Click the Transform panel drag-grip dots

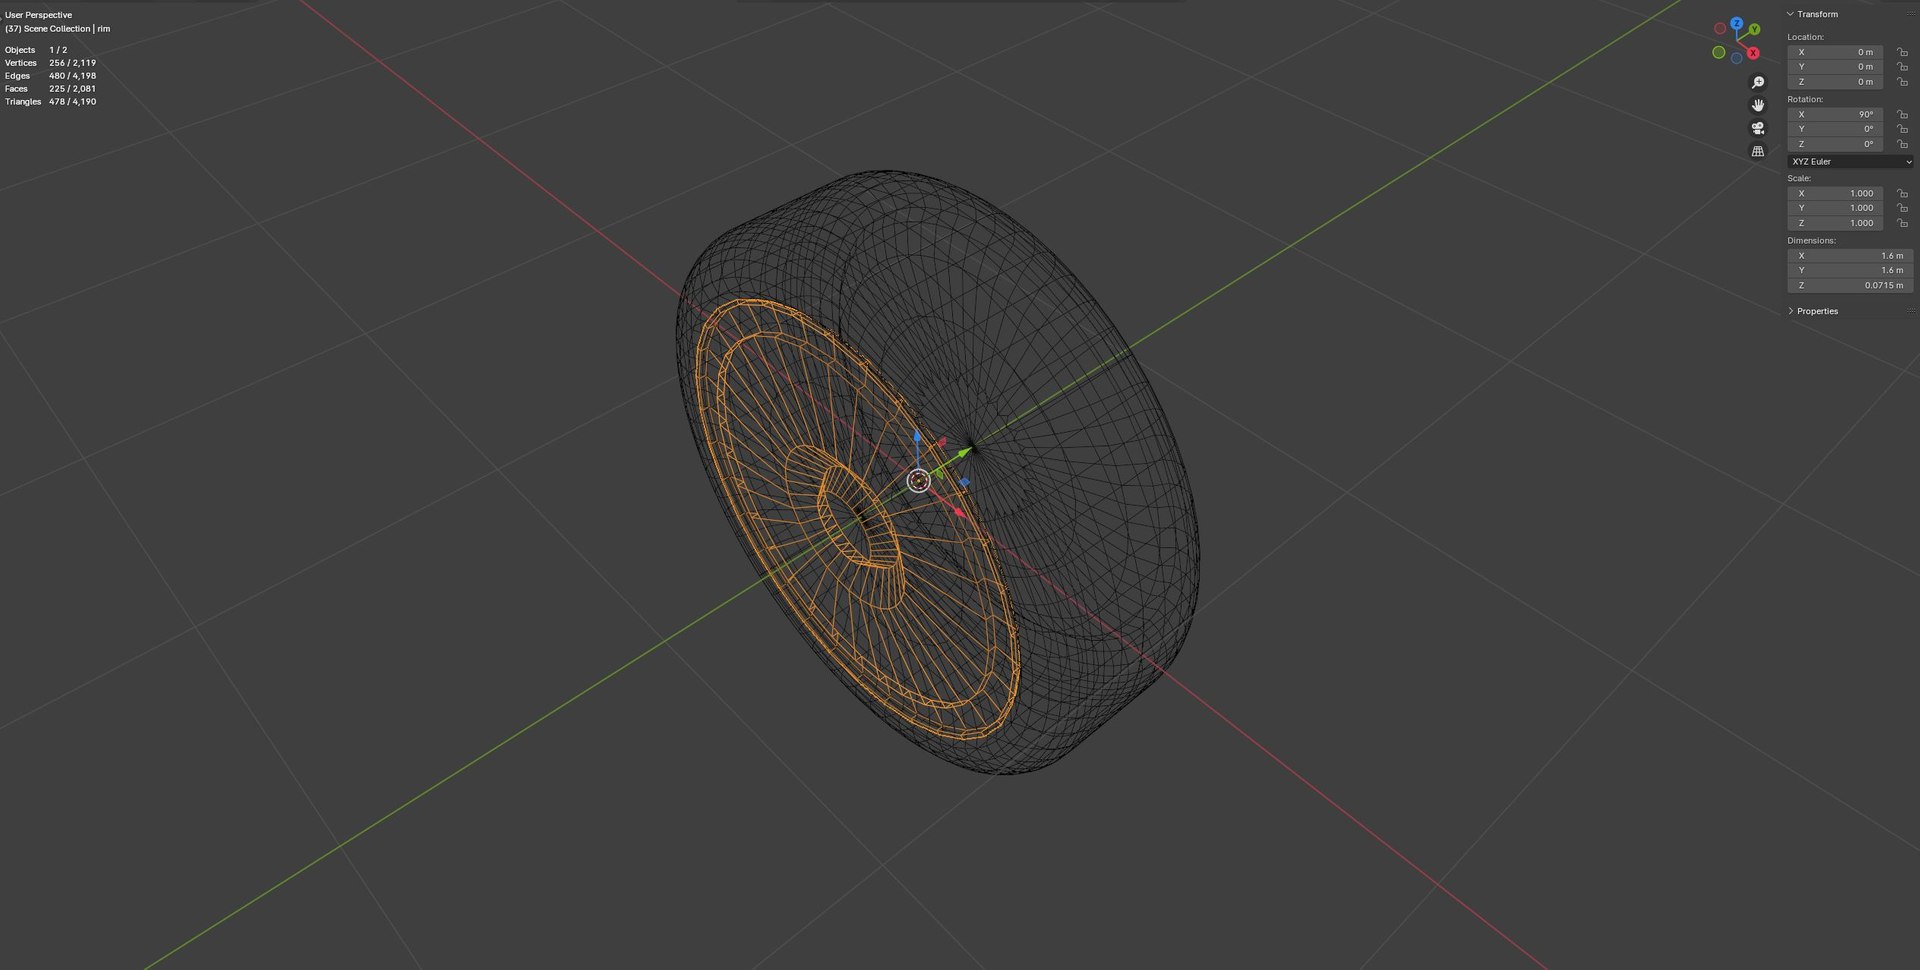point(1911,14)
